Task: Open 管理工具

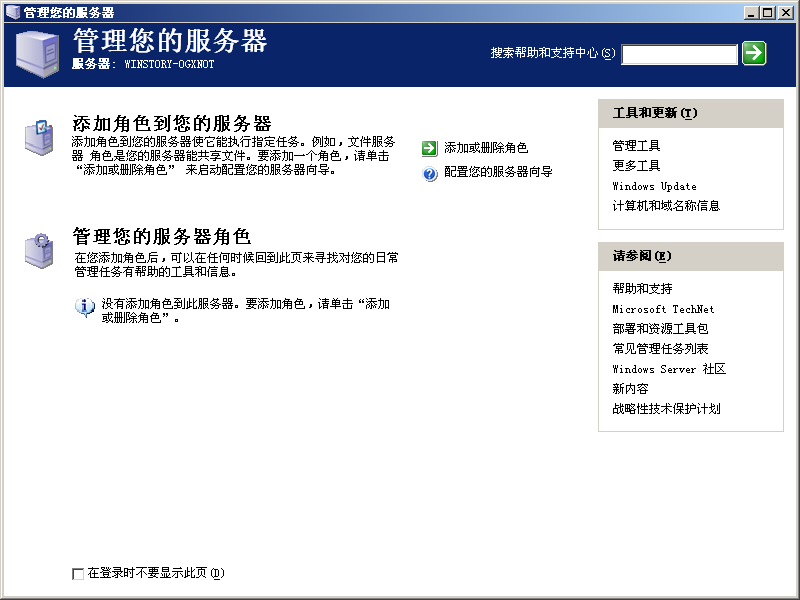Action: click(x=639, y=144)
